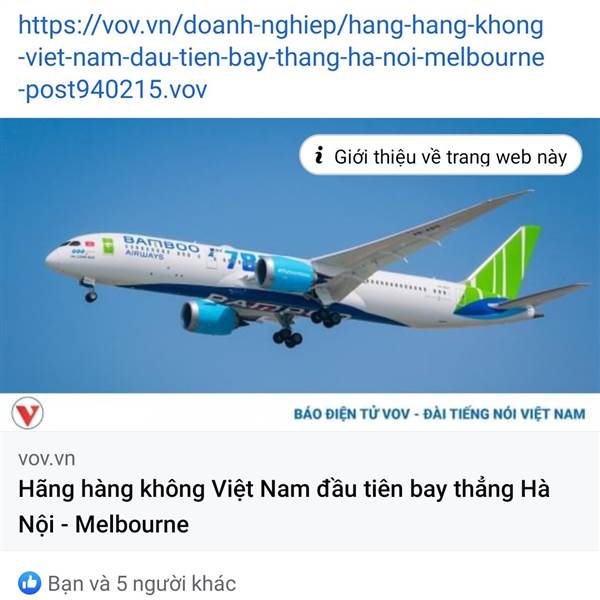Click the landing gear in the preview photo
The height and width of the screenshot is (600, 600).
[x=287, y=337]
